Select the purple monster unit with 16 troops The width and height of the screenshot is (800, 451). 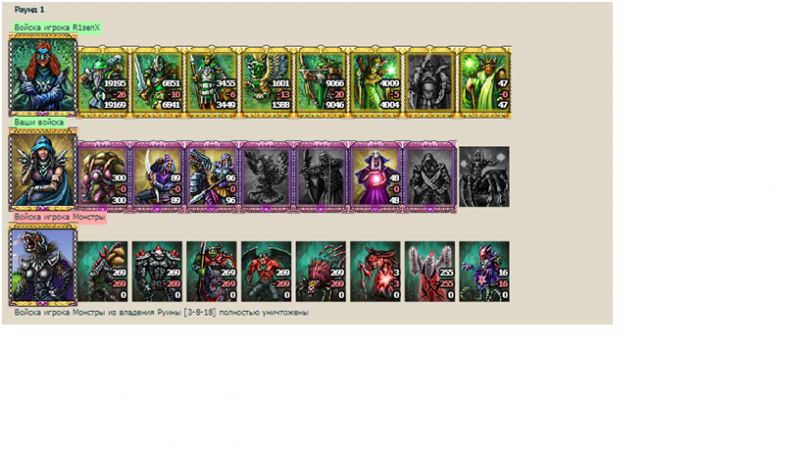[x=484, y=271]
